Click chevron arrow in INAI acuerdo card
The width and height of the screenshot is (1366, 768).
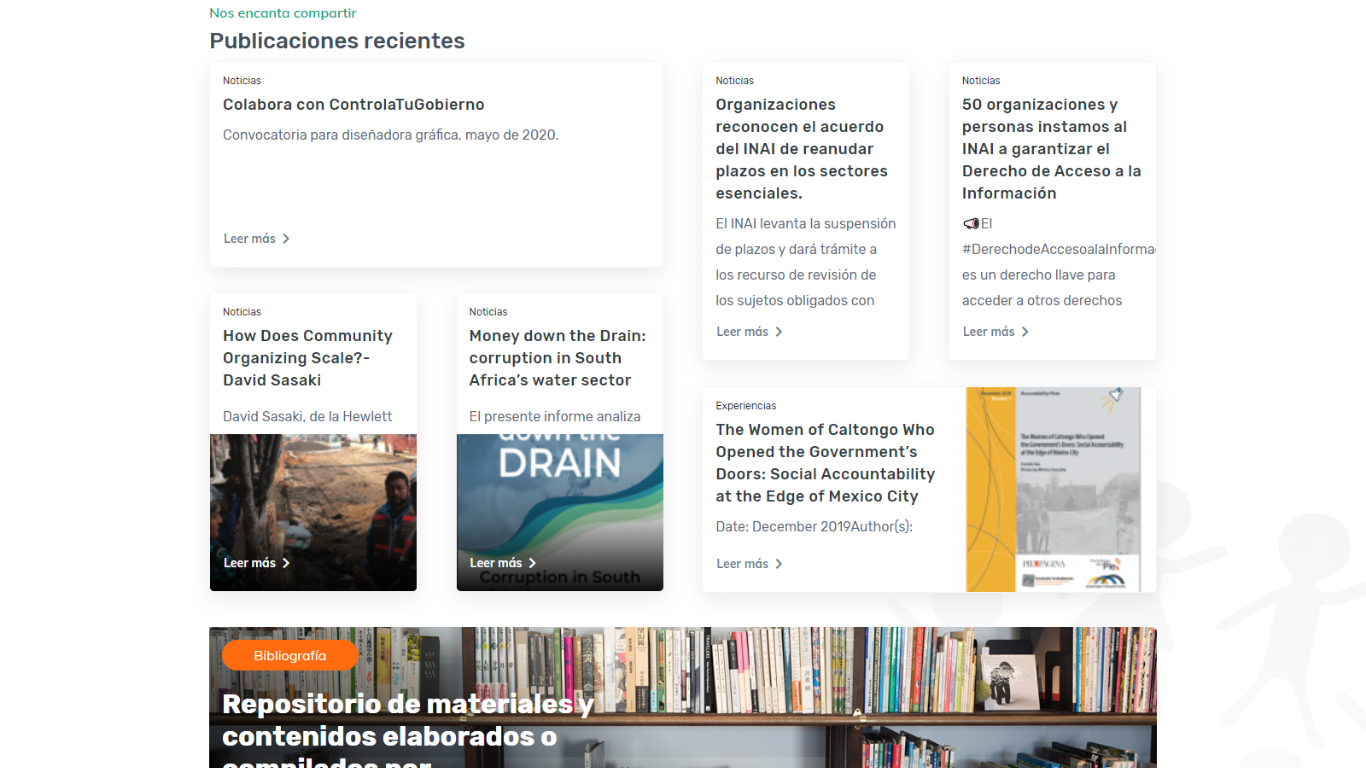coord(779,332)
